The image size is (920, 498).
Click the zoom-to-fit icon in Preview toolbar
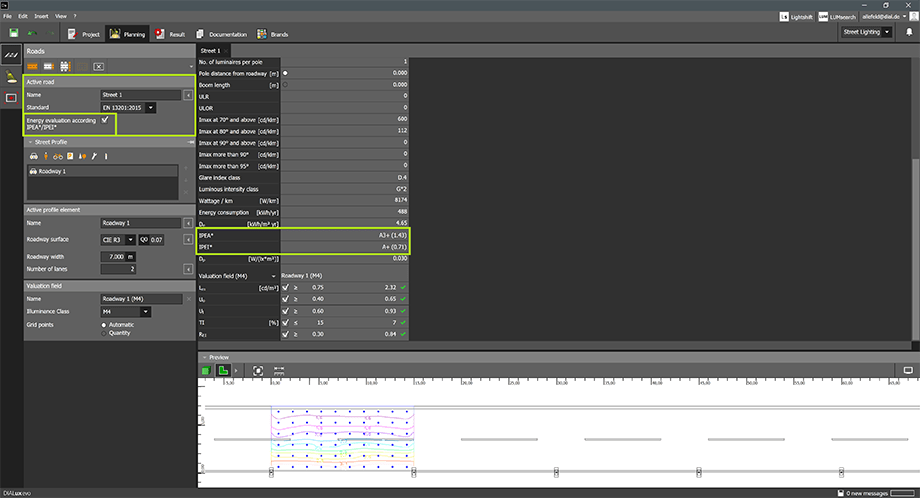tap(258, 370)
